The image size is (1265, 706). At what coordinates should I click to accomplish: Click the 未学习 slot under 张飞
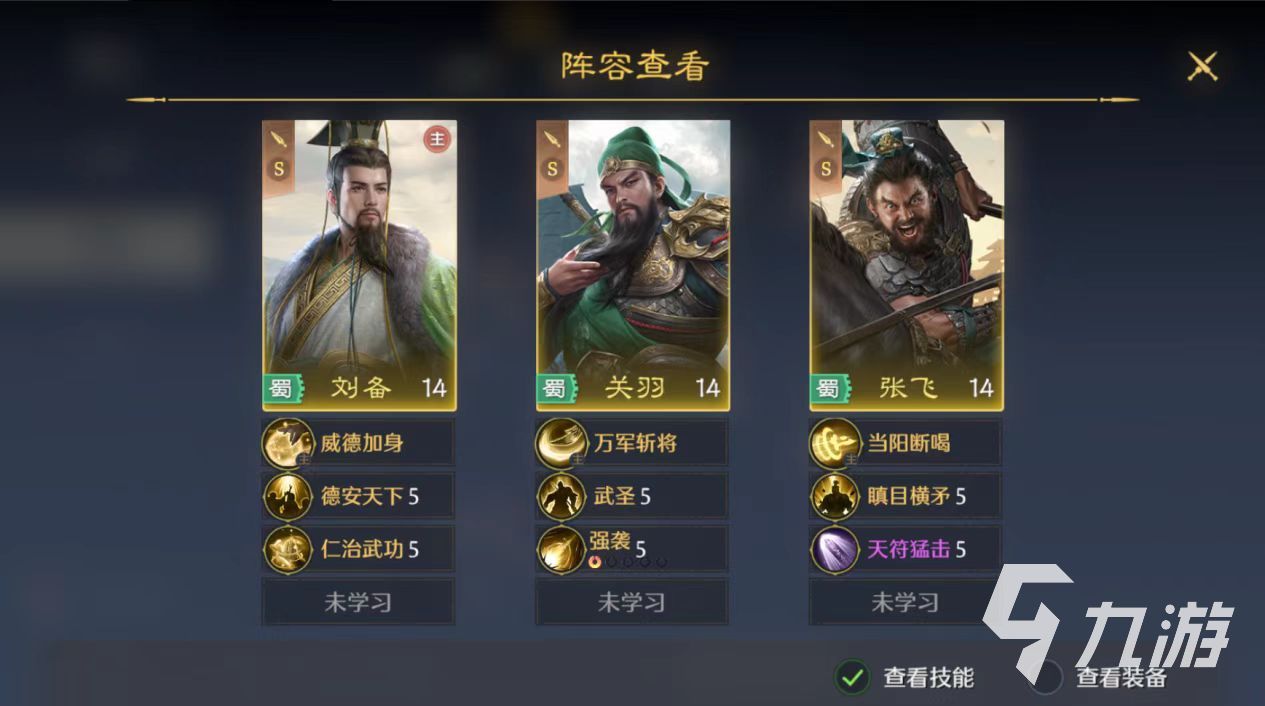click(906, 602)
